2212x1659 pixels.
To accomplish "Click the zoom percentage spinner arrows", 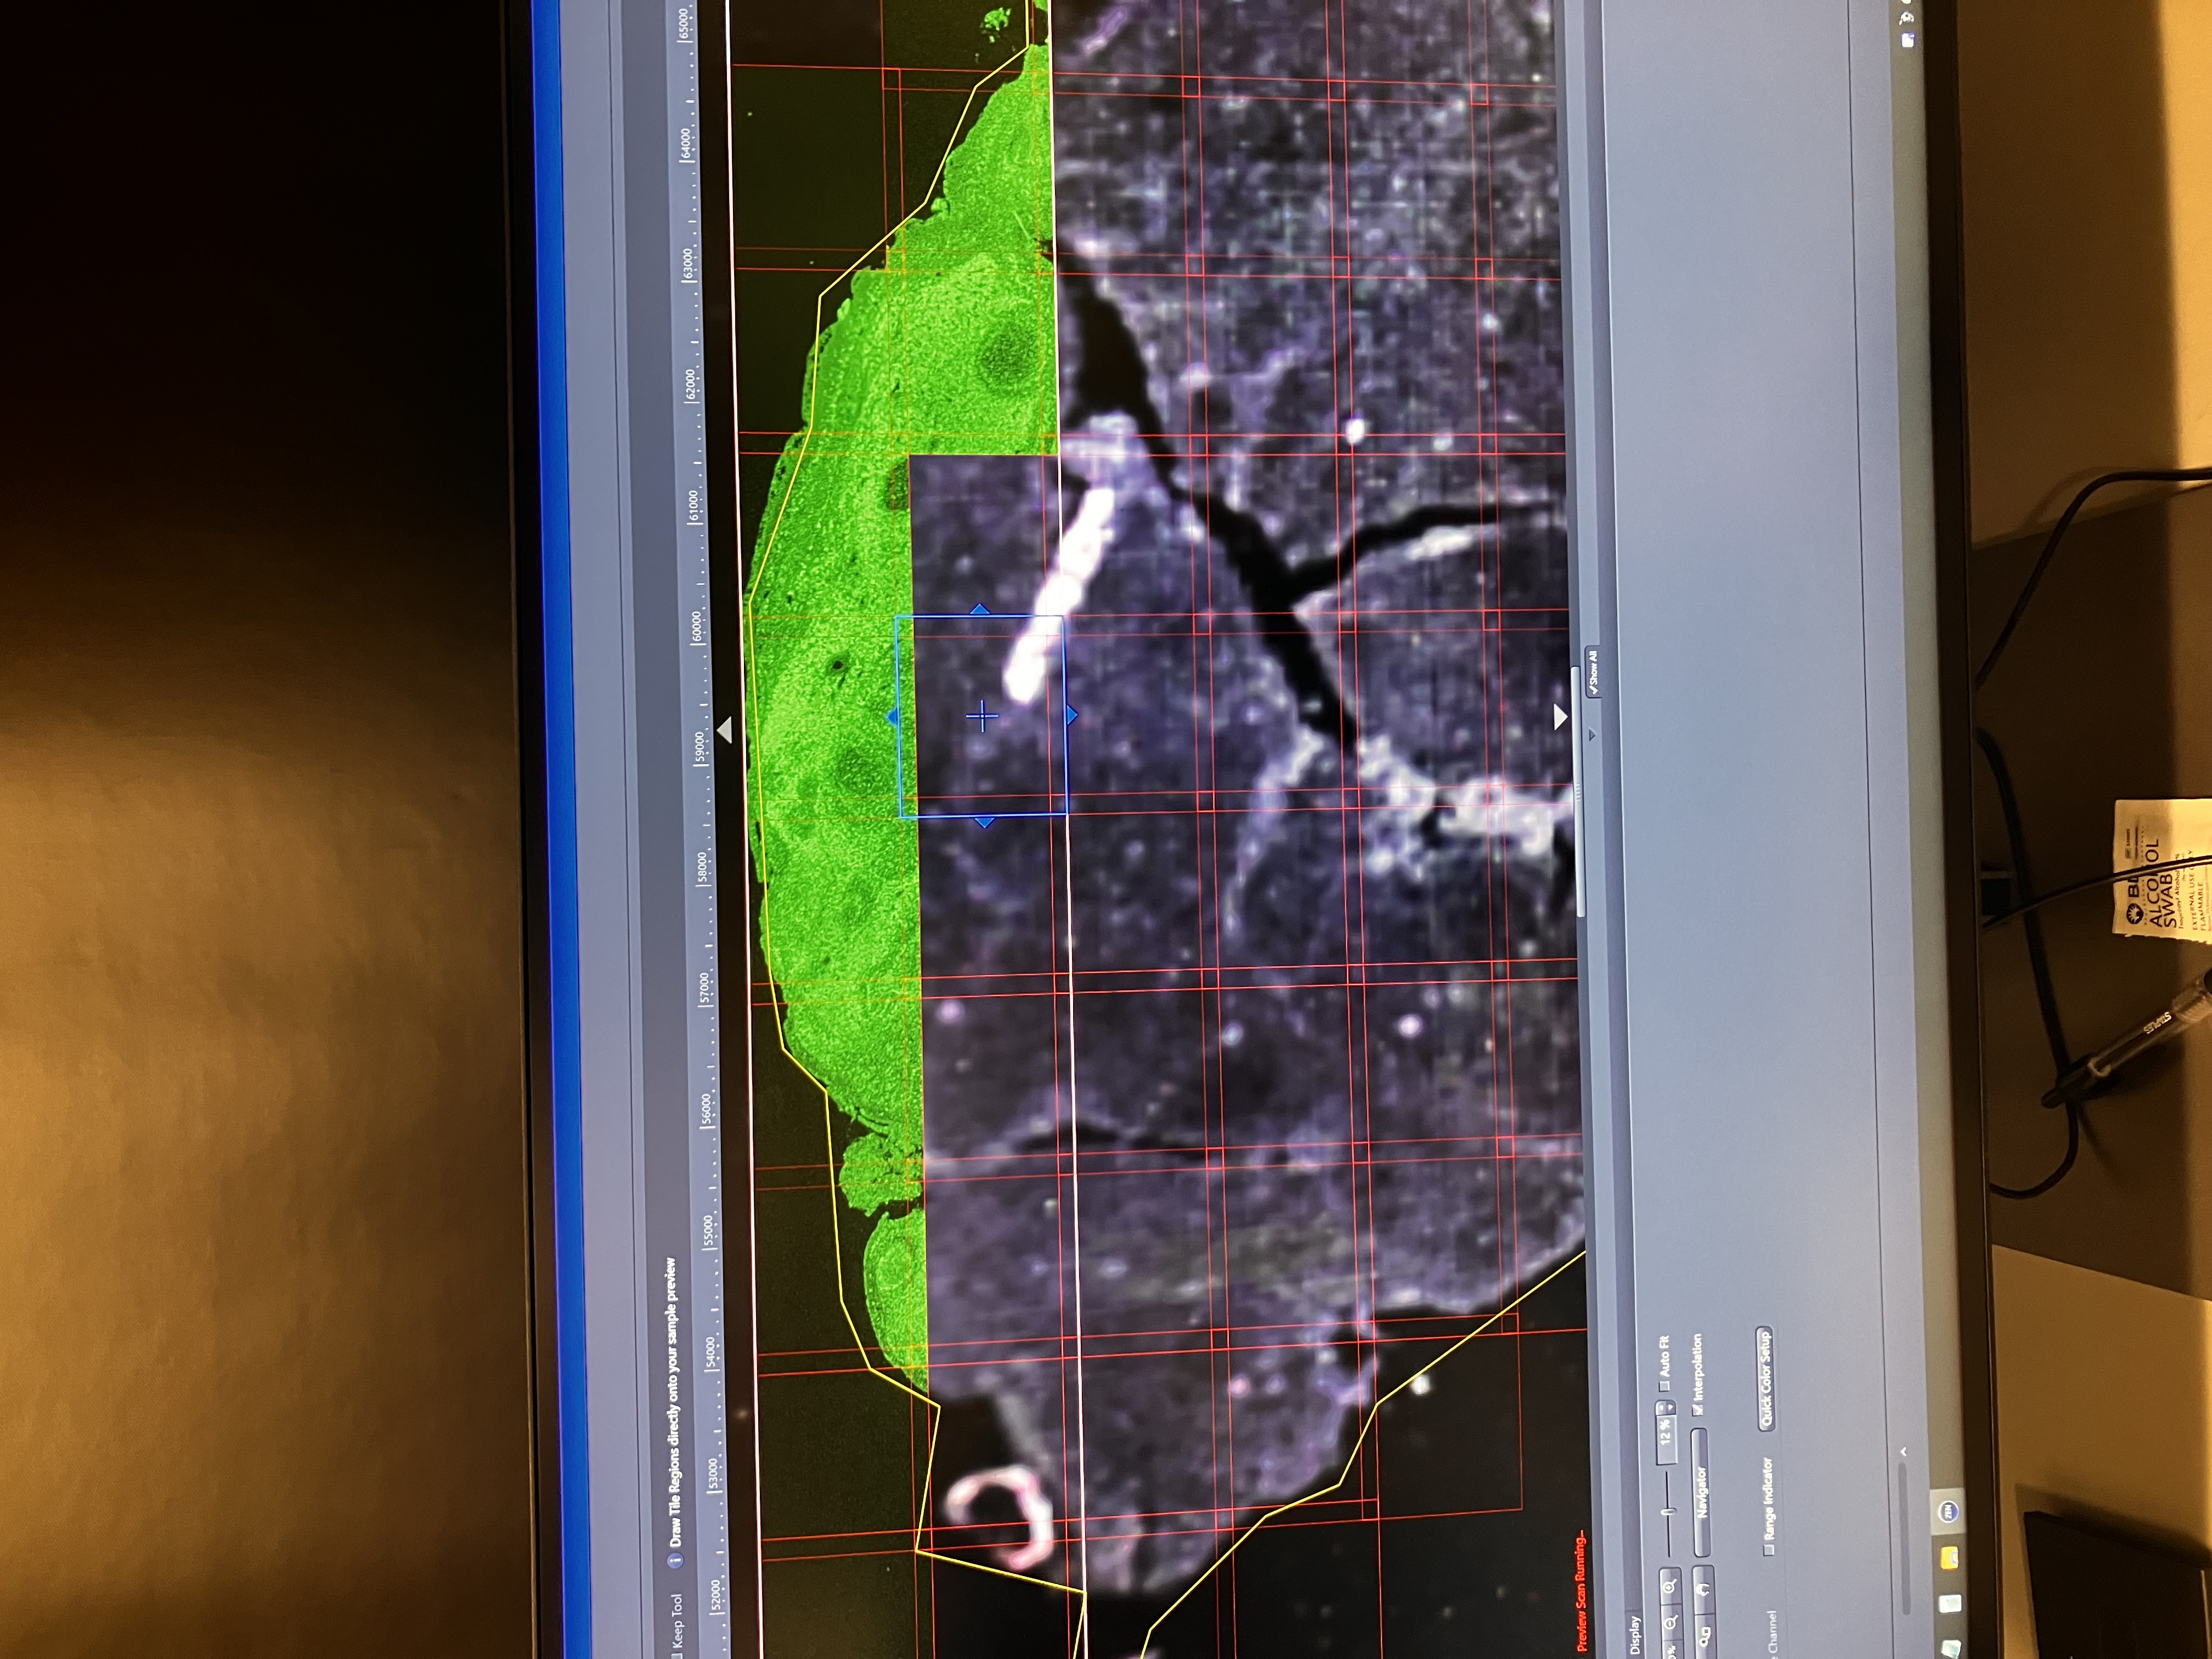I will [1666, 1407].
